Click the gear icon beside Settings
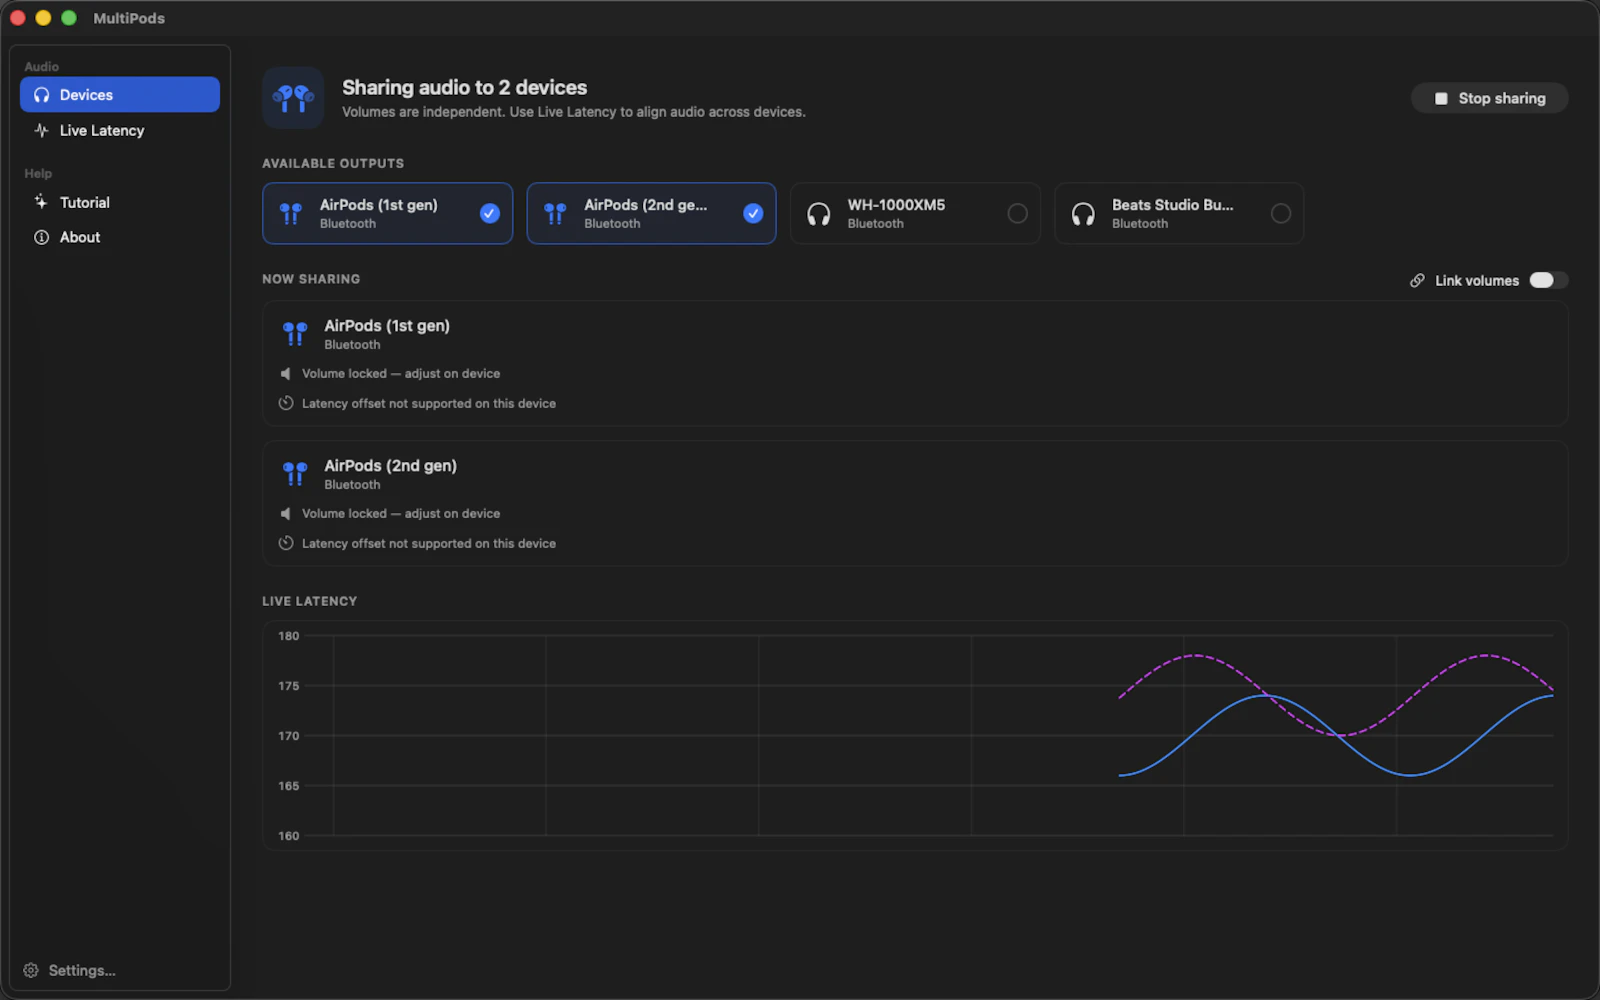Image resolution: width=1600 pixels, height=1000 pixels. [31, 970]
